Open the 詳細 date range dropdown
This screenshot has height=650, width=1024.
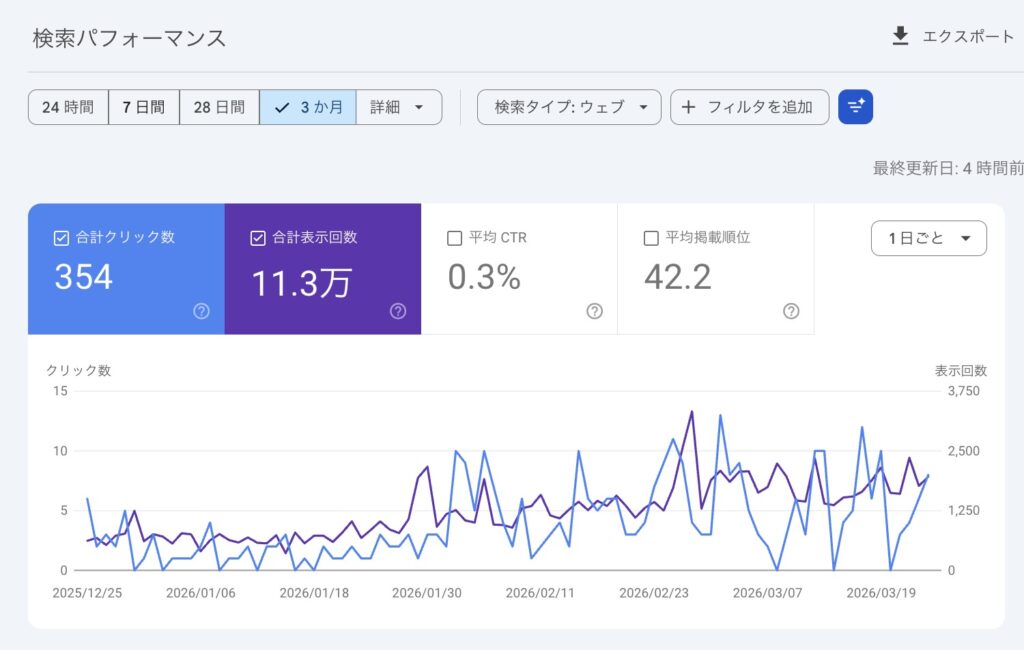[x=399, y=106]
